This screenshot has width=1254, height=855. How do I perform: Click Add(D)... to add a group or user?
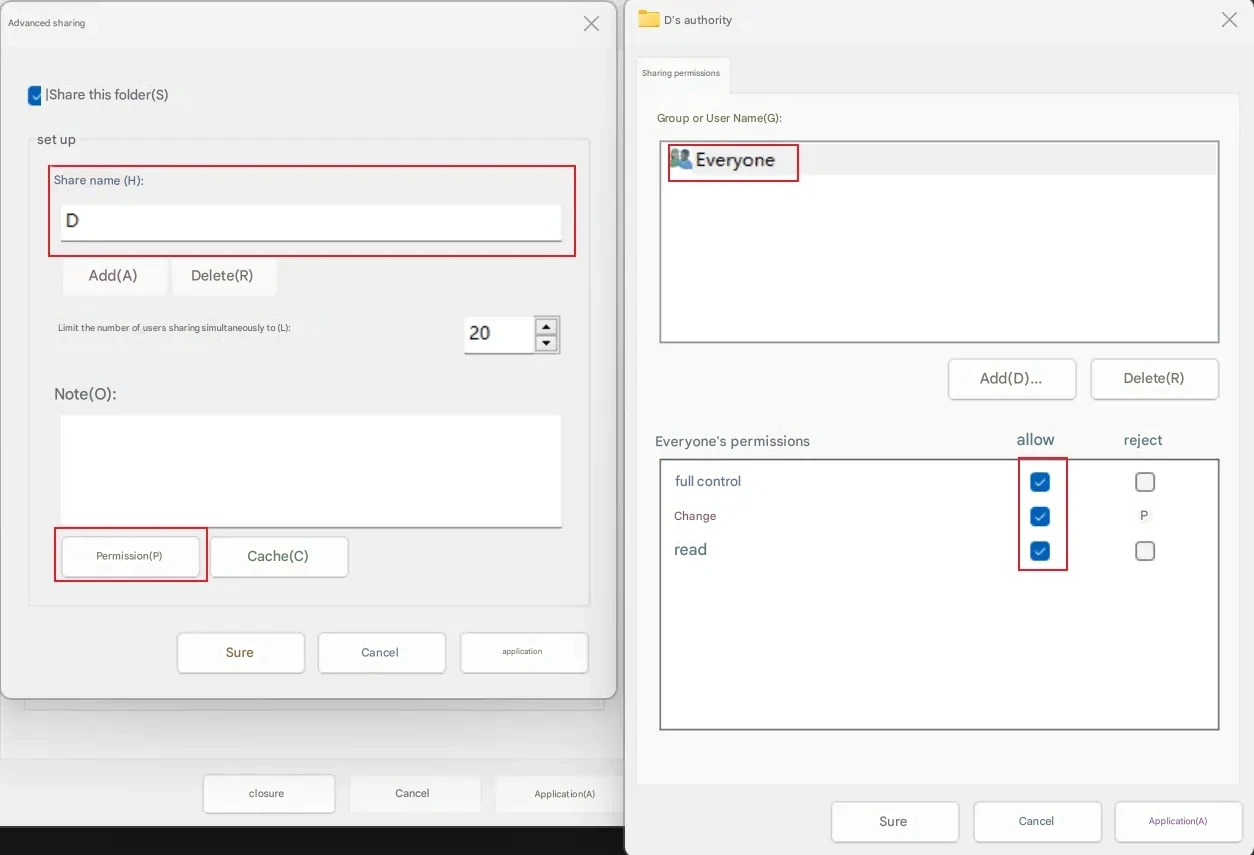pos(1011,379)
